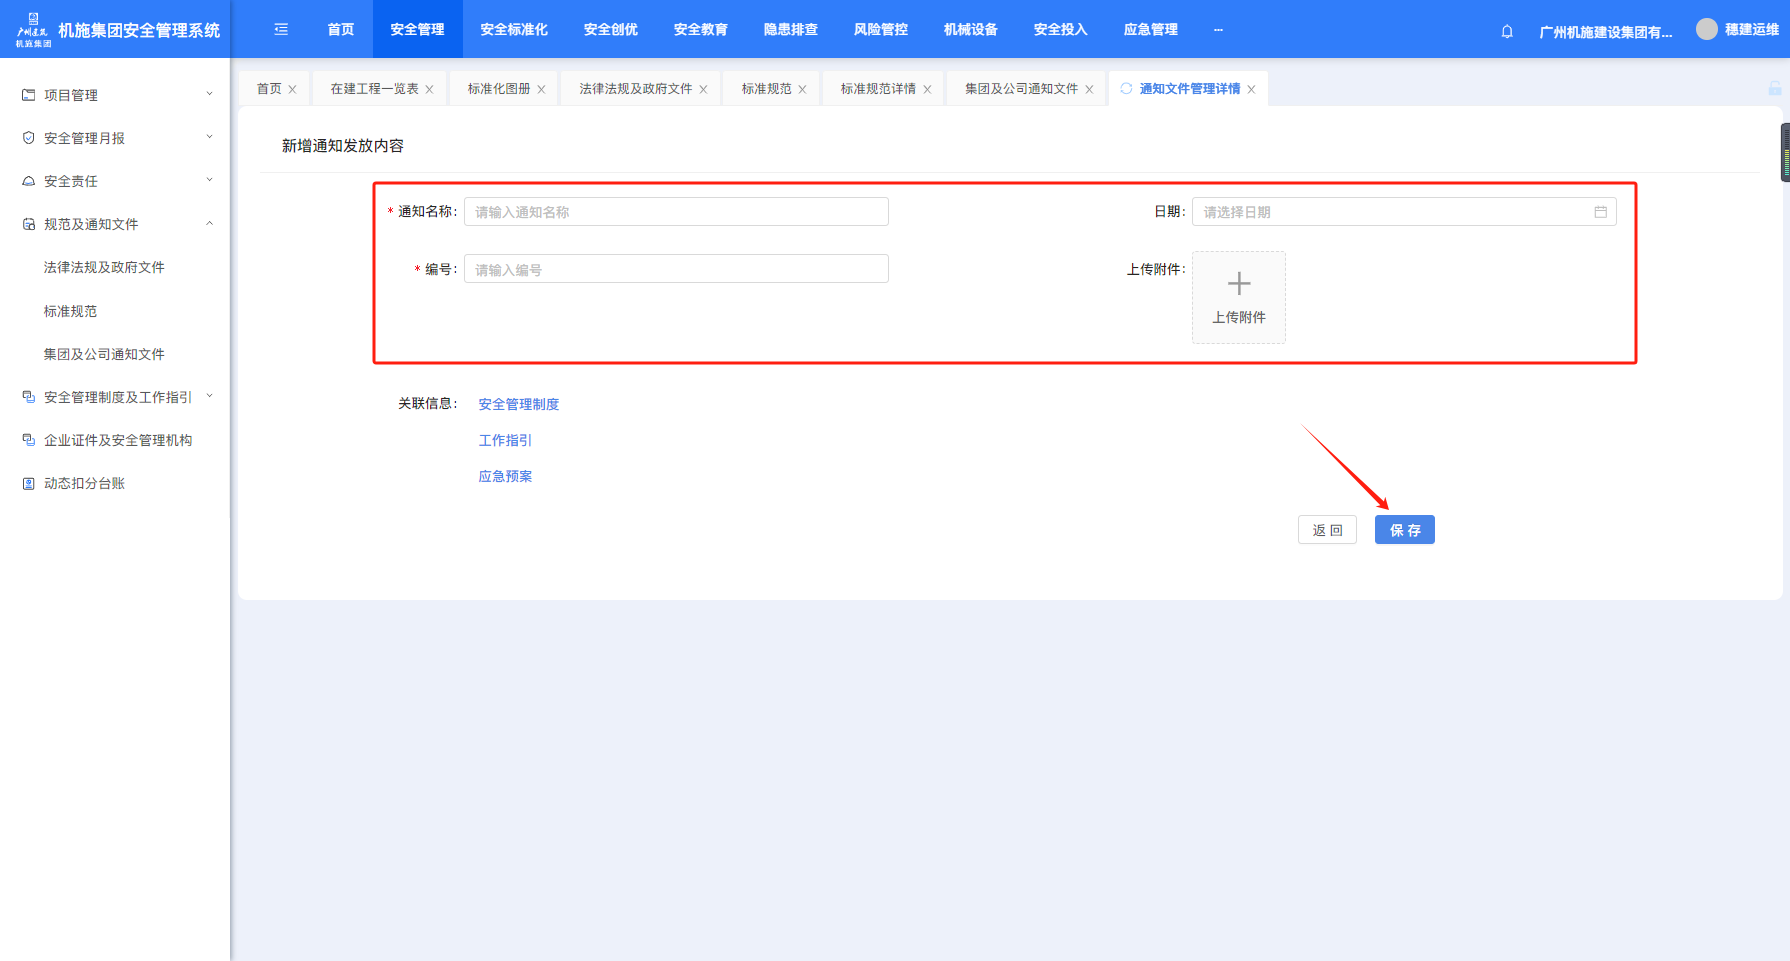Click the 返回 button
1790x961 pixels.
(x=1327, y=530)
